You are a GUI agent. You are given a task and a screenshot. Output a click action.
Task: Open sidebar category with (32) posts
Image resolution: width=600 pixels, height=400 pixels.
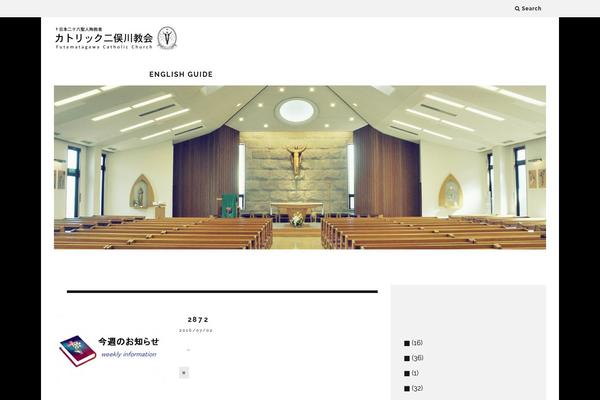(x=414, y=389)
